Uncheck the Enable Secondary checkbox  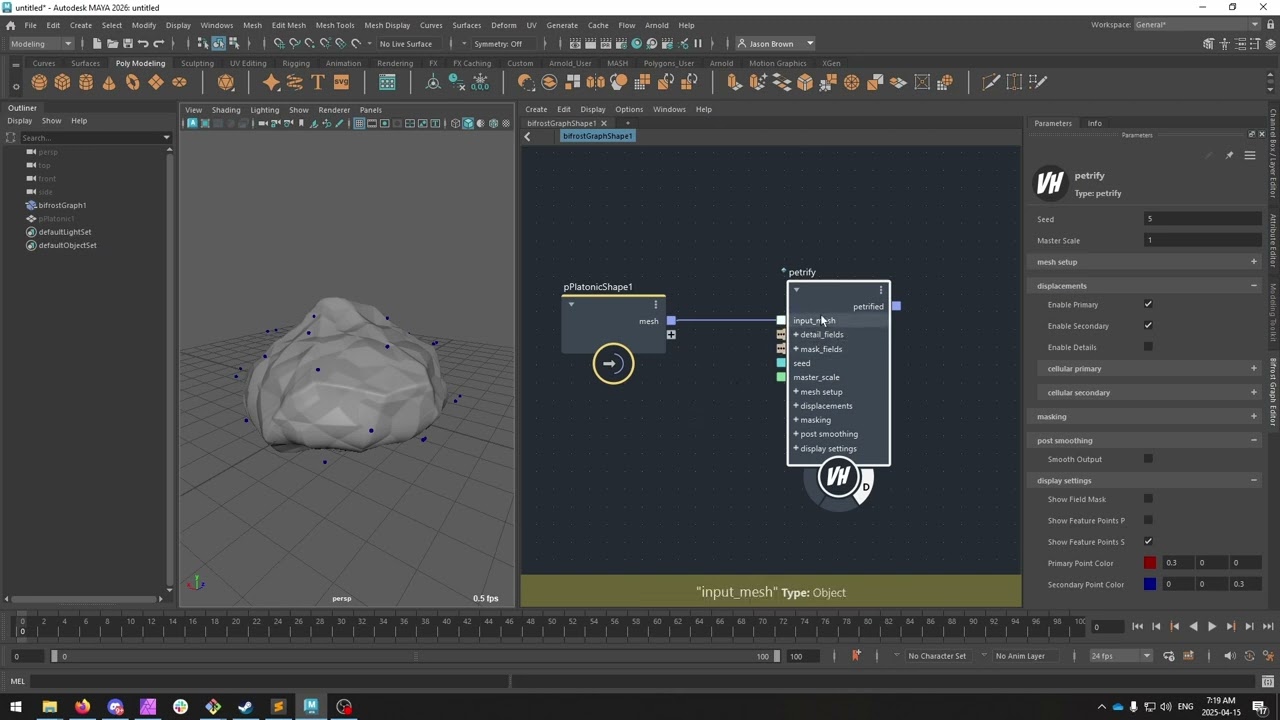[x=1148, y=326]
